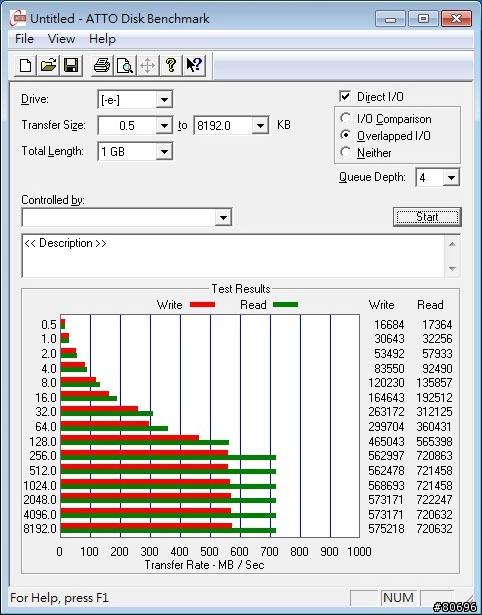Image resolution: width=482 pixels, height=615 pixels.
Task: Select the Overlapped I/O radio button
Action: tap(346, 135)
